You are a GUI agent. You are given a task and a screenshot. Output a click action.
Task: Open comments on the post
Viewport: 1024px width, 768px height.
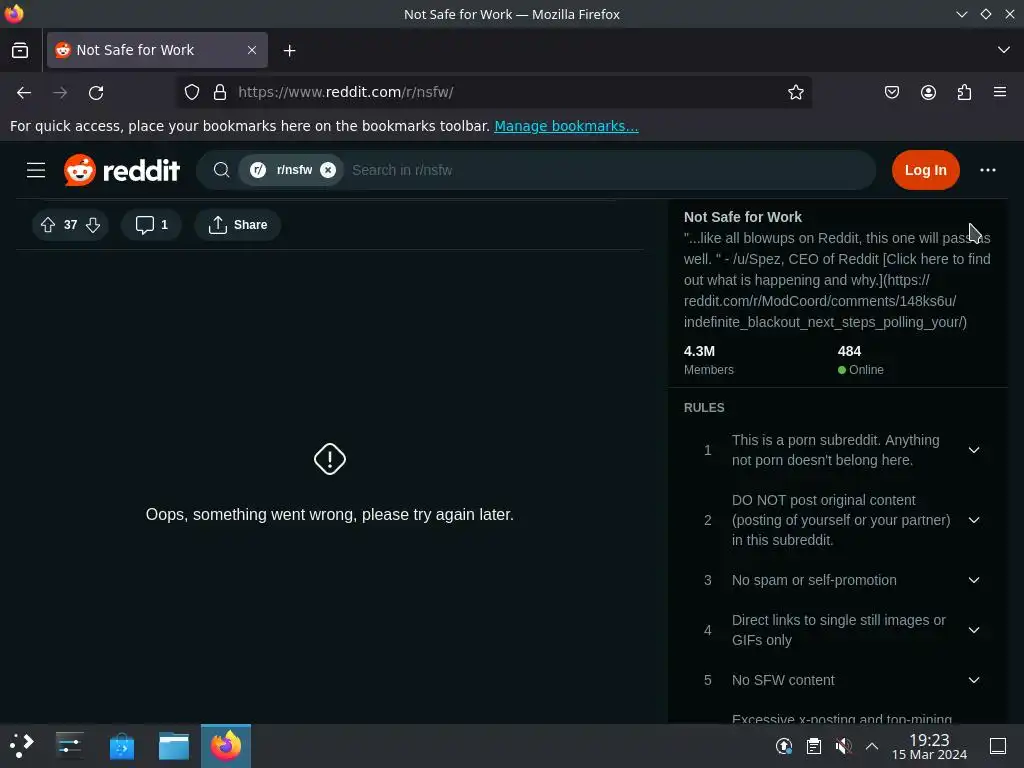(151, 225)
